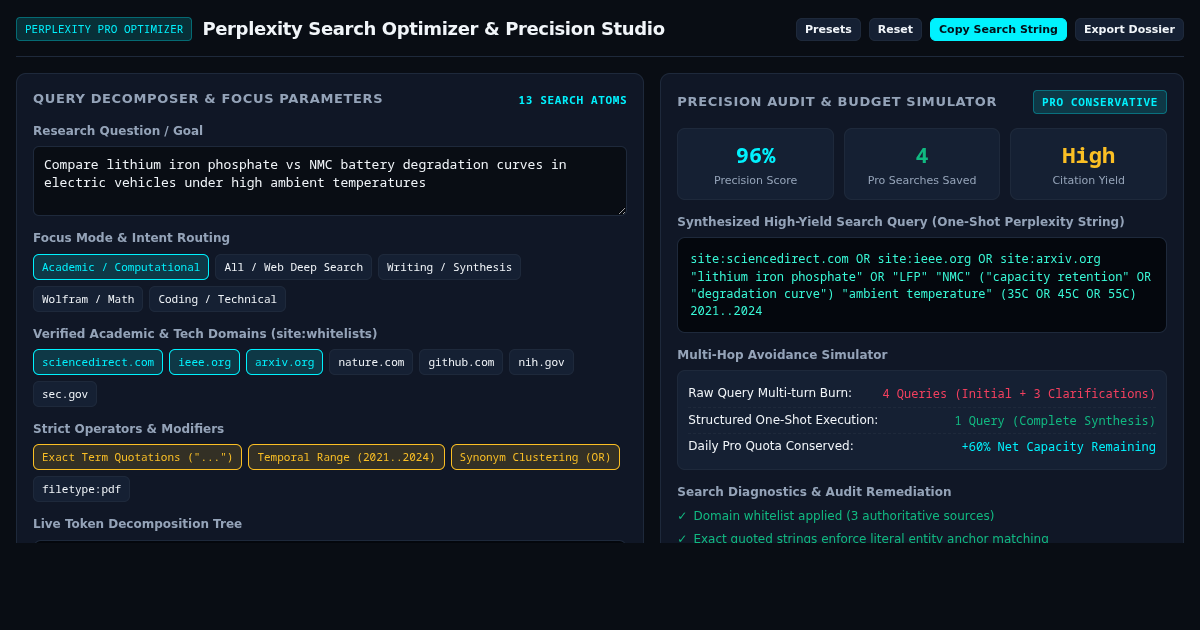The height and width of the screenshot is (630, 1200).
Task: Enable the filetype:pdf modifier
Action: click(81, 489)
